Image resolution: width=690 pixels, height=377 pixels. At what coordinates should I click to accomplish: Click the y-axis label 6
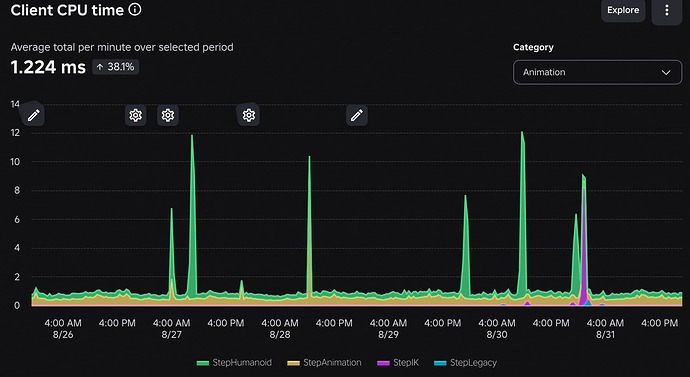17,220
